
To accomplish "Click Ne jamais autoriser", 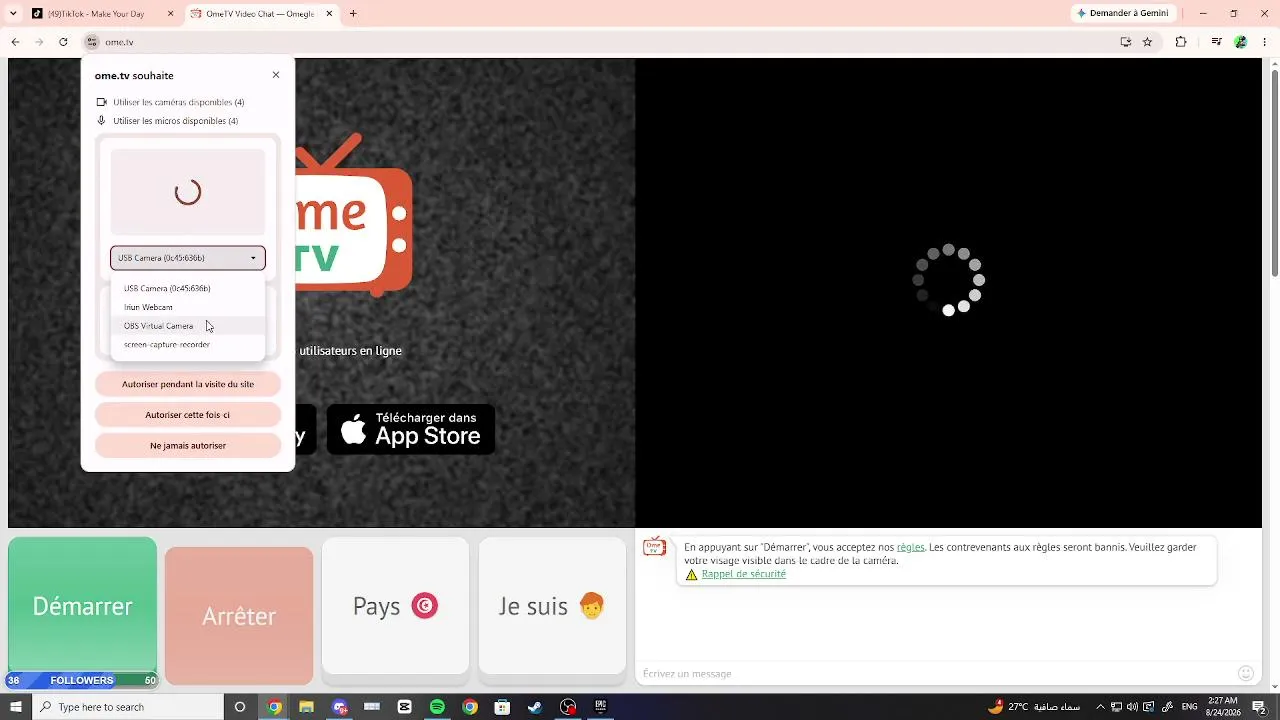I will coord(188,446).
